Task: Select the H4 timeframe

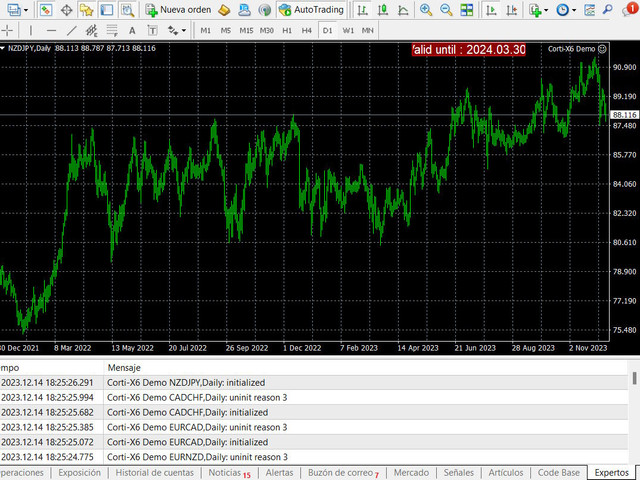Action: [x=306, y=30]
